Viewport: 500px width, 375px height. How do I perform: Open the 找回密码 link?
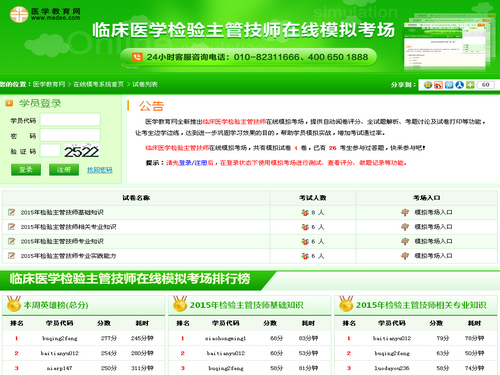[100, 170]
